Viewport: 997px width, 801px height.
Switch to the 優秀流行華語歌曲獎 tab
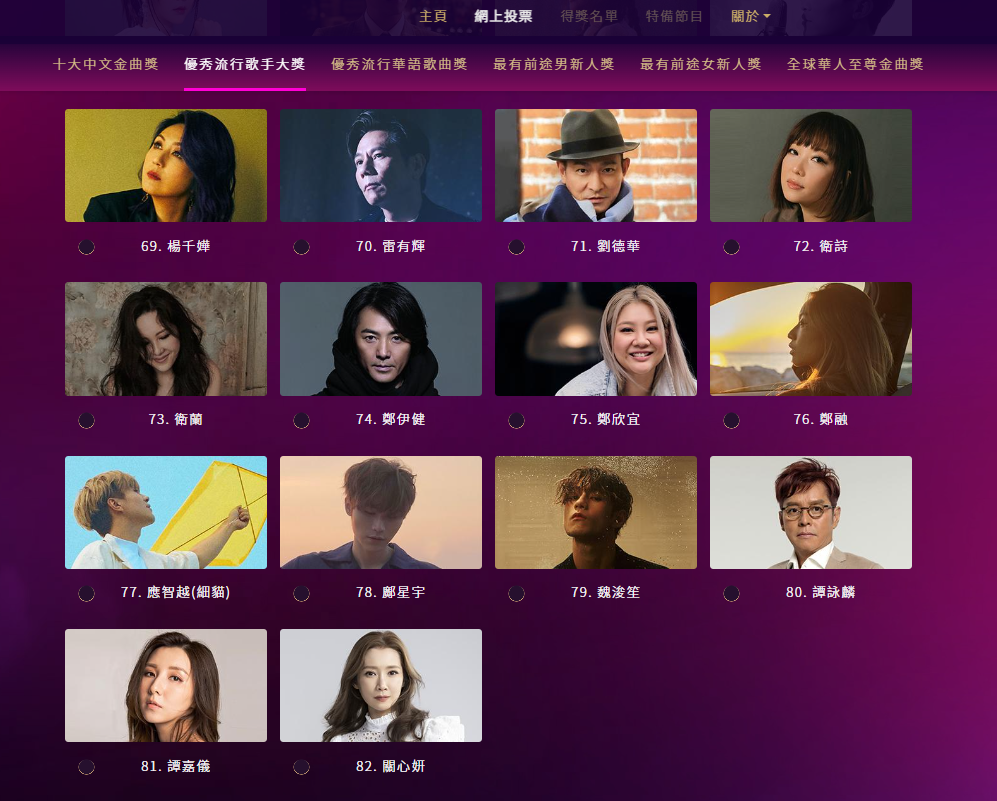(399, 64)
